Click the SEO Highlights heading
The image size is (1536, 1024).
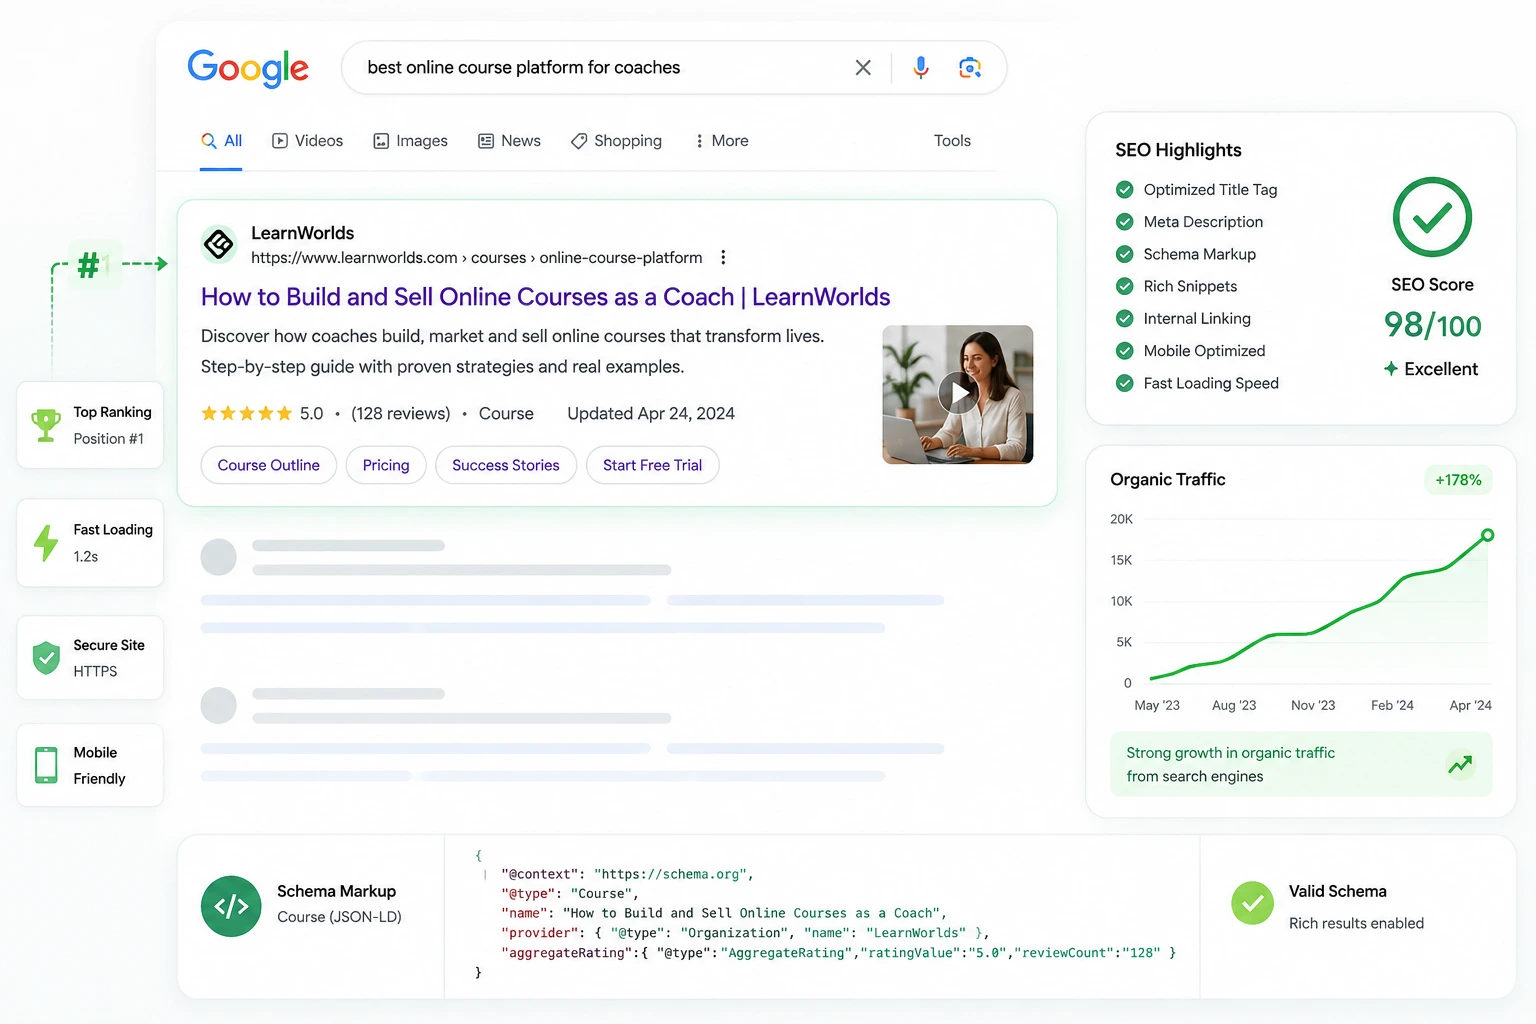pos(1178,150)
